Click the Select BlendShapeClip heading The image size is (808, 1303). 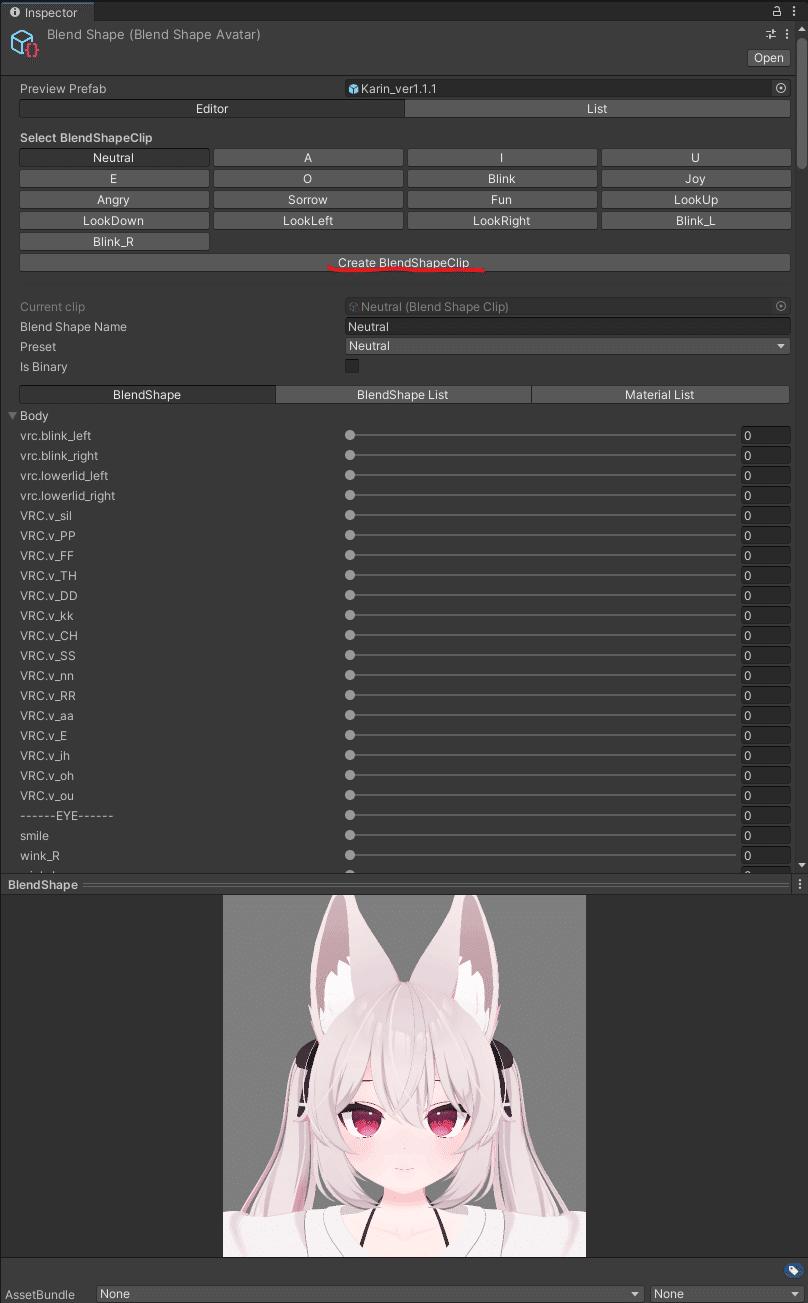coord(86,137)
